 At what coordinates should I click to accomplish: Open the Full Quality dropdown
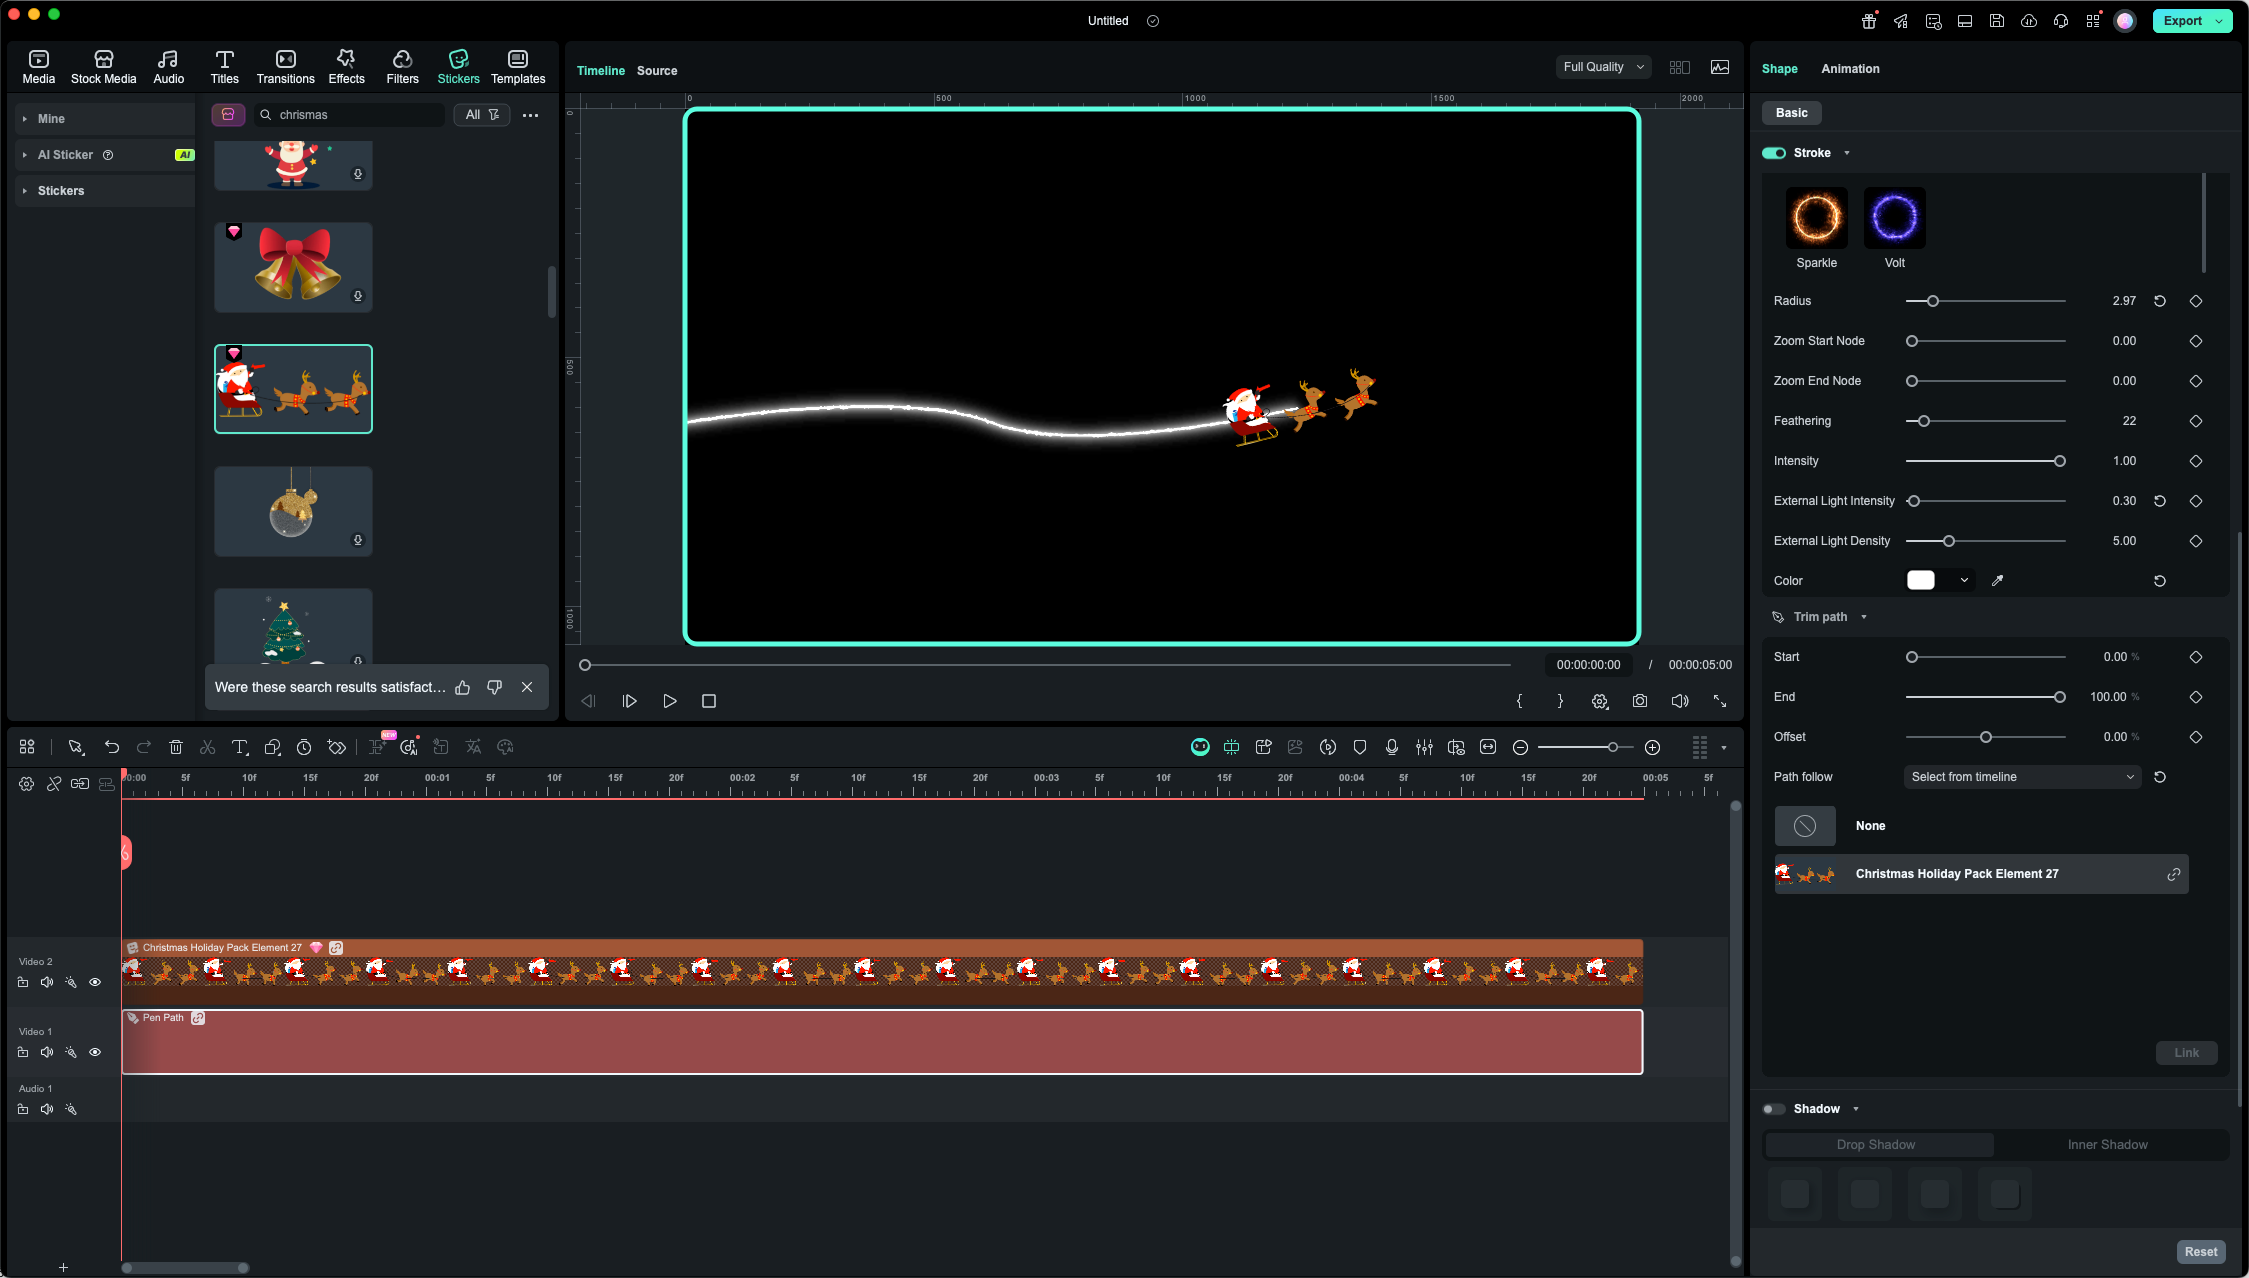(1603, 67)
